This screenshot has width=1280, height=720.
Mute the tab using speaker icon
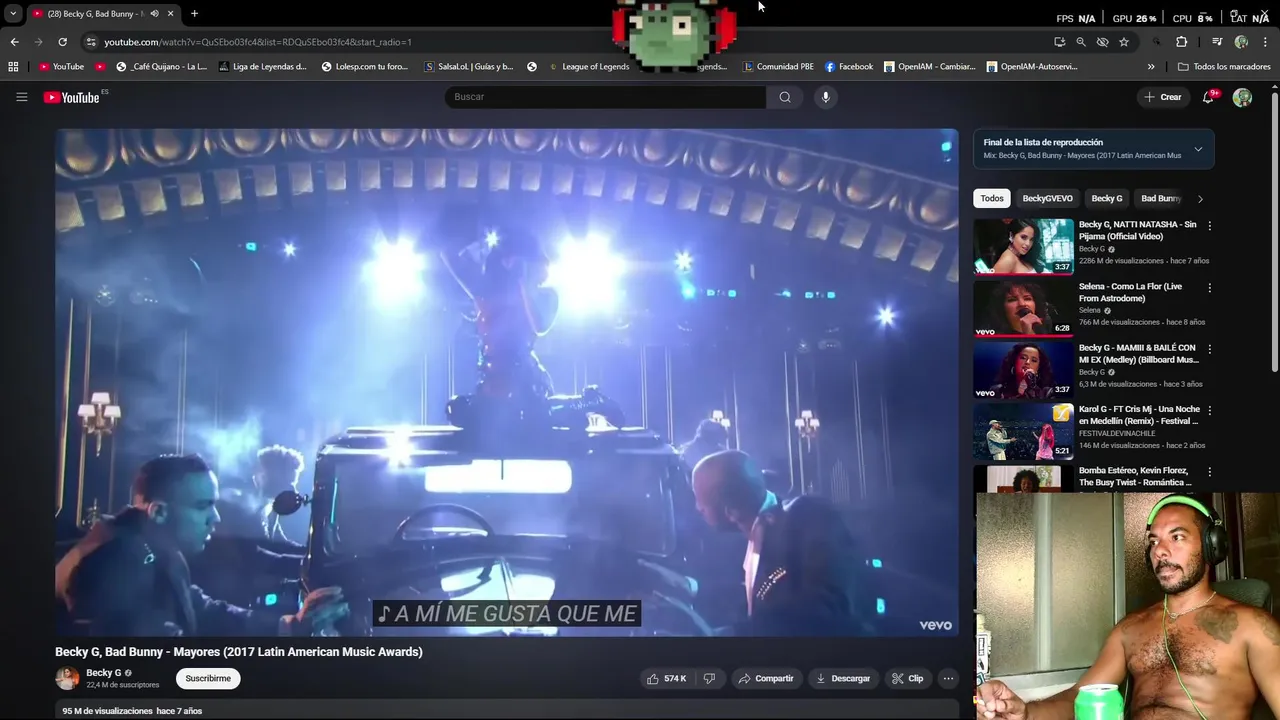coord(154,14)
